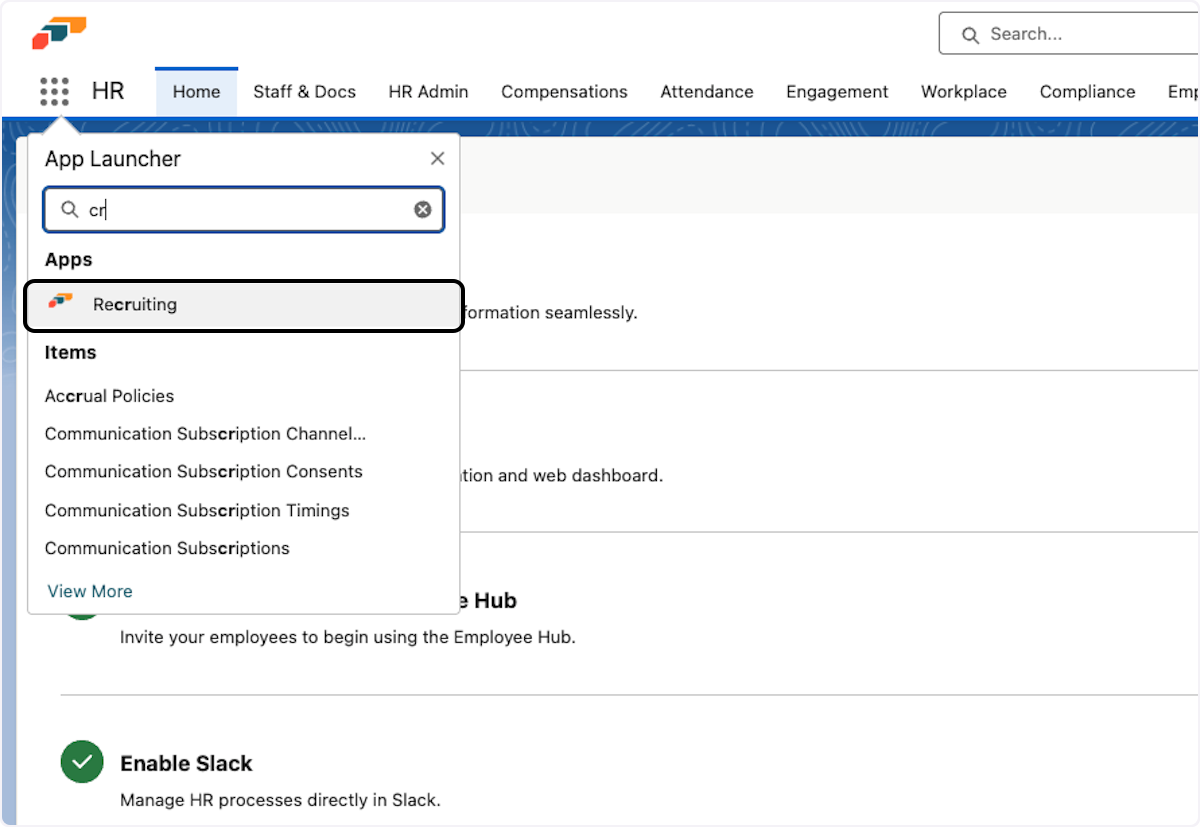Screen dimensions: 1200x827
Task: Select the Attendance tab
Action: [x=706, y=92]
